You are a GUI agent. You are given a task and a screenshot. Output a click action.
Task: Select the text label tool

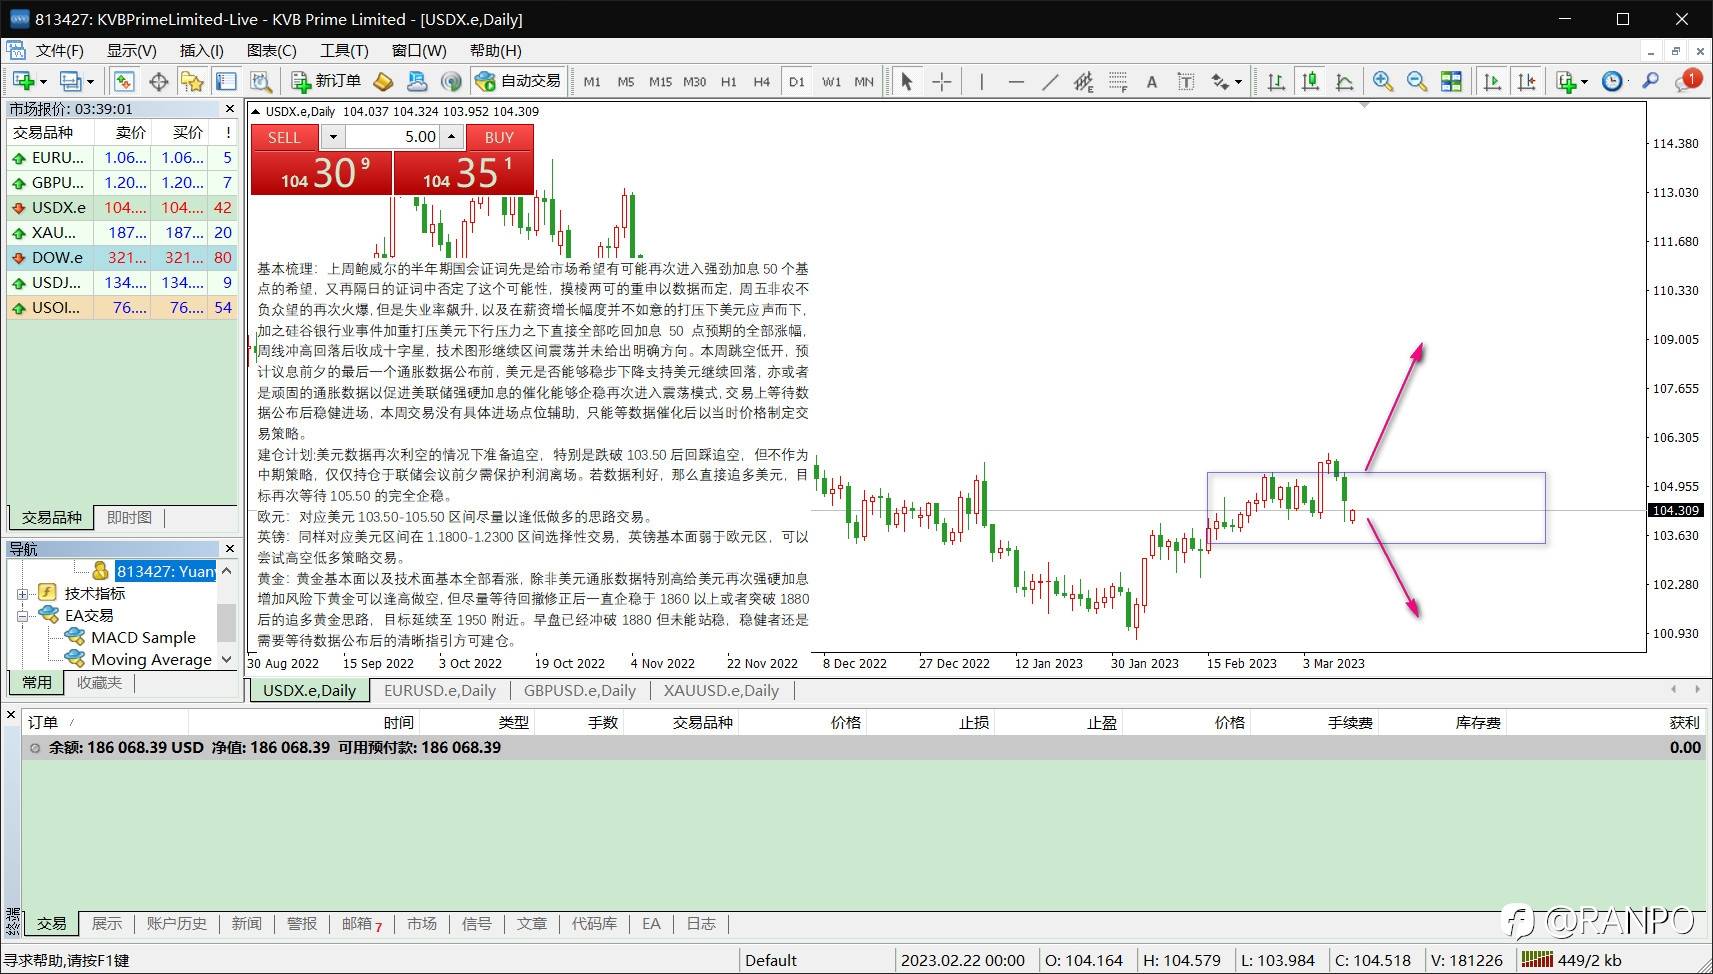(x=1186, y=81)
